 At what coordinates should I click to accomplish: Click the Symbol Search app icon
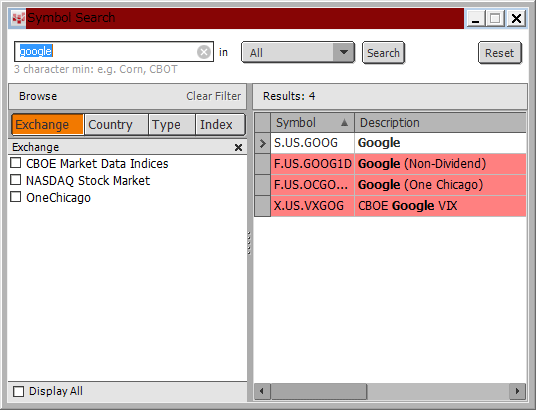click(18, 18)
